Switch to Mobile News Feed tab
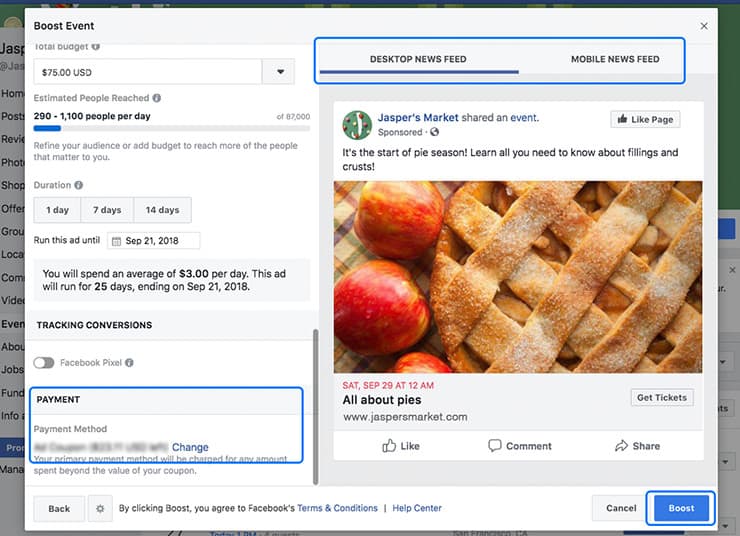Screen dimensions: 740x536 (614, 60)
